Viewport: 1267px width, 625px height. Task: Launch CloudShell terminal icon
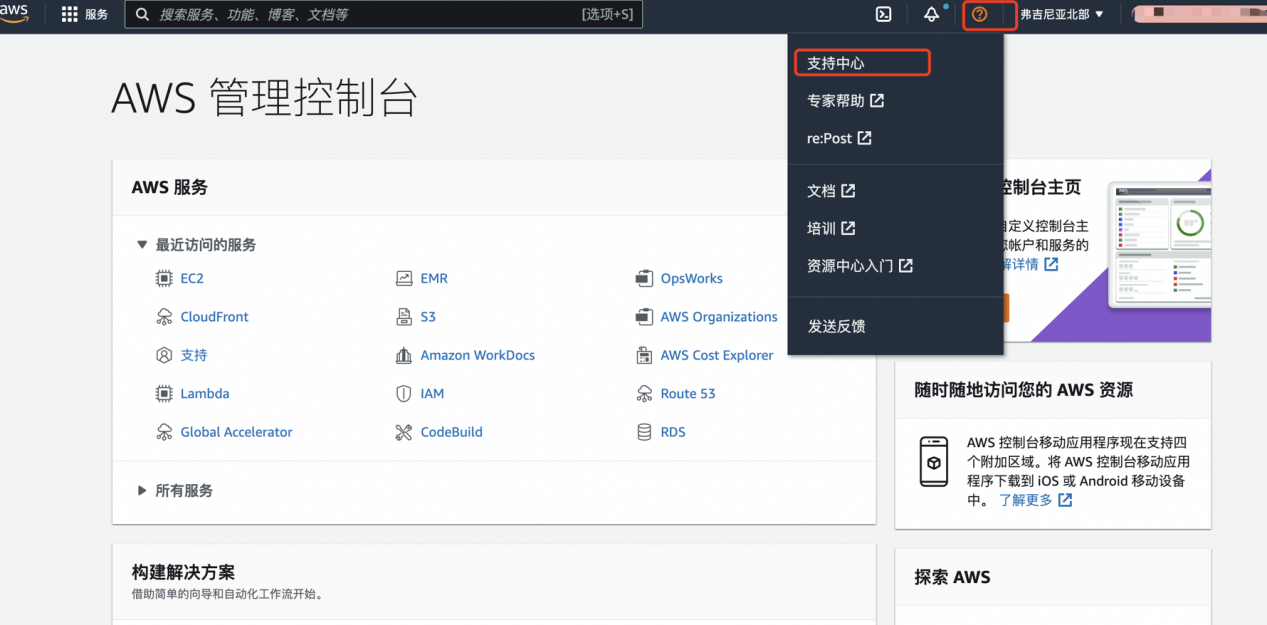pyautogui.click(x=884, y=14)
